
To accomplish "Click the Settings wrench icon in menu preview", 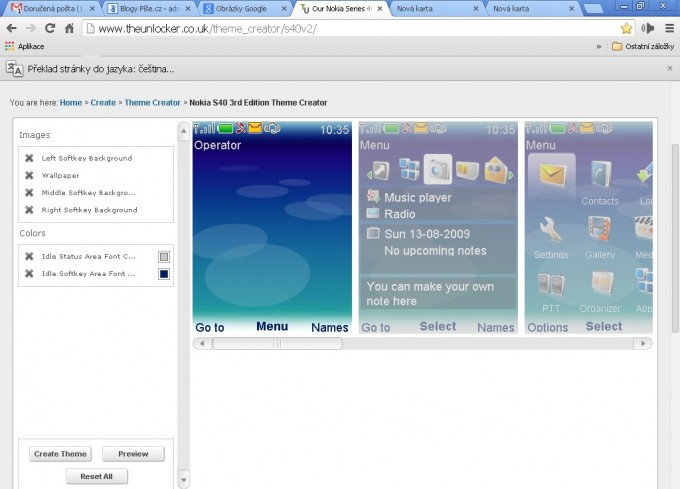I will 550,230.
